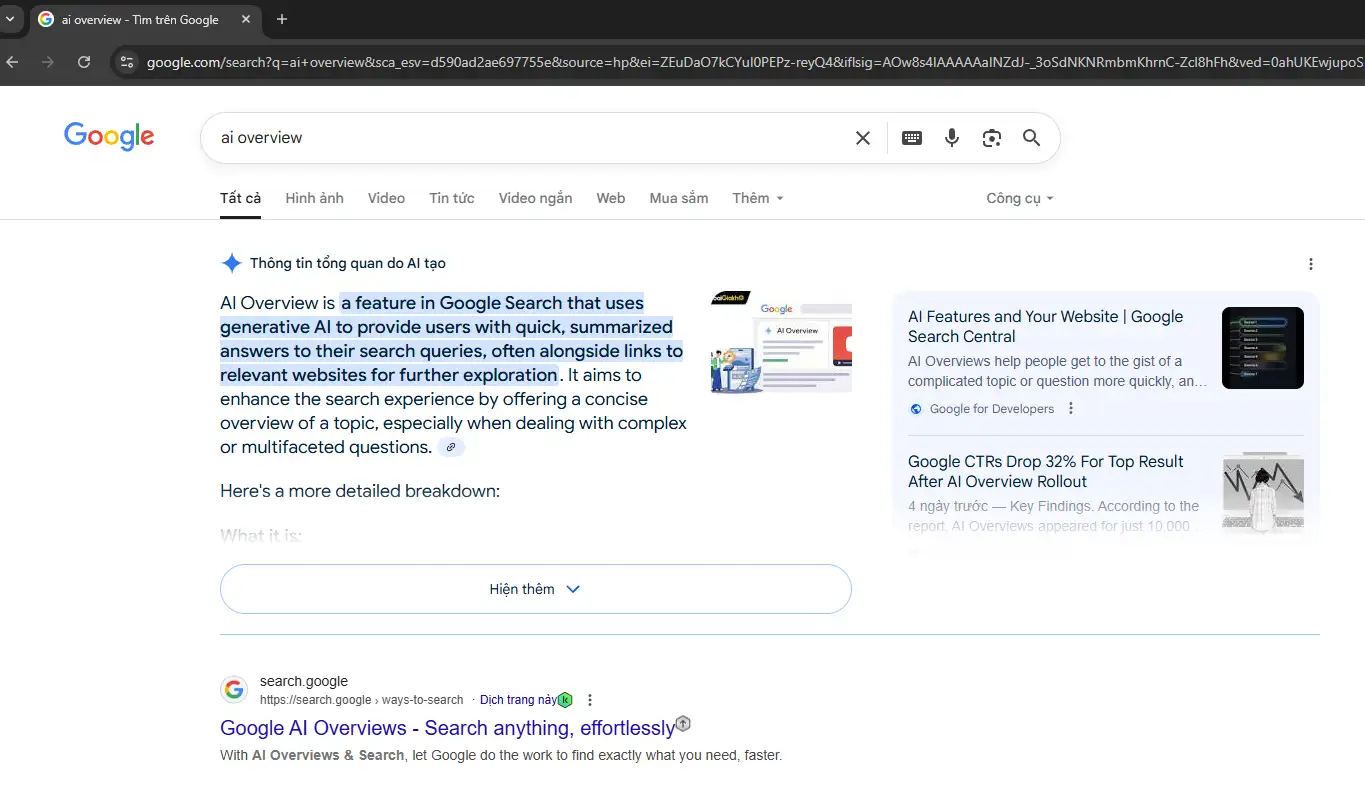This screenshot has width=1365, height=792.
Task: Open more options for the search.google result
Action: pyautogui.click(x=590, y=700)
